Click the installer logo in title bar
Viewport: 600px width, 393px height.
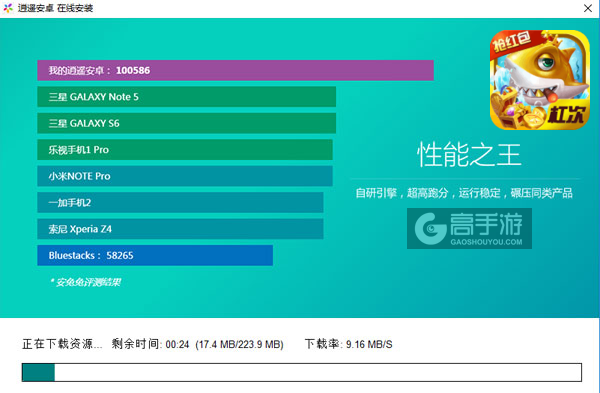[8, 8]
